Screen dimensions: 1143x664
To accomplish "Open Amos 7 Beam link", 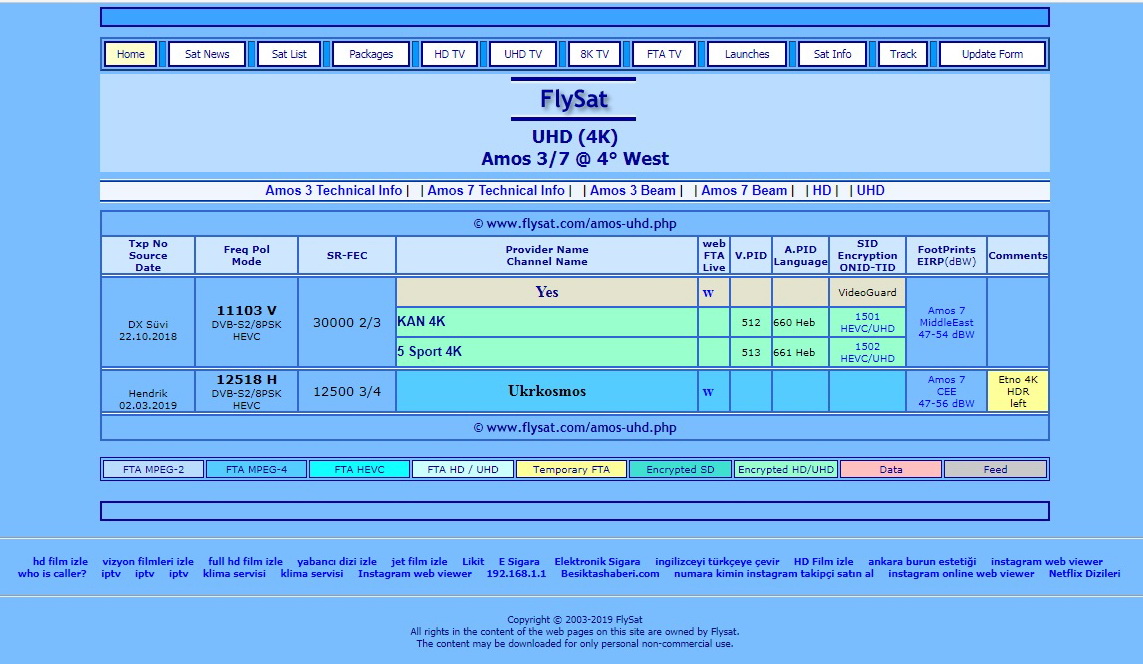I will (x=744, y=190).
